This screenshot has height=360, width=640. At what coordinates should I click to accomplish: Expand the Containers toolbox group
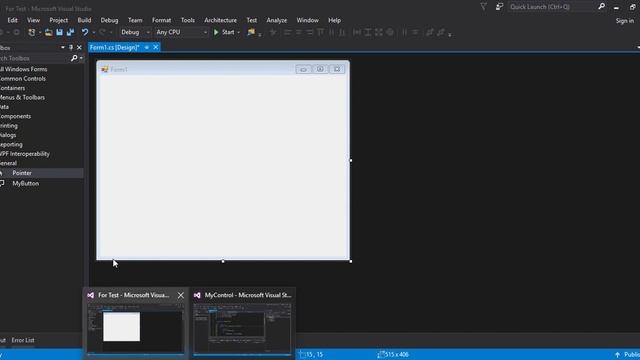click(12, 88)
